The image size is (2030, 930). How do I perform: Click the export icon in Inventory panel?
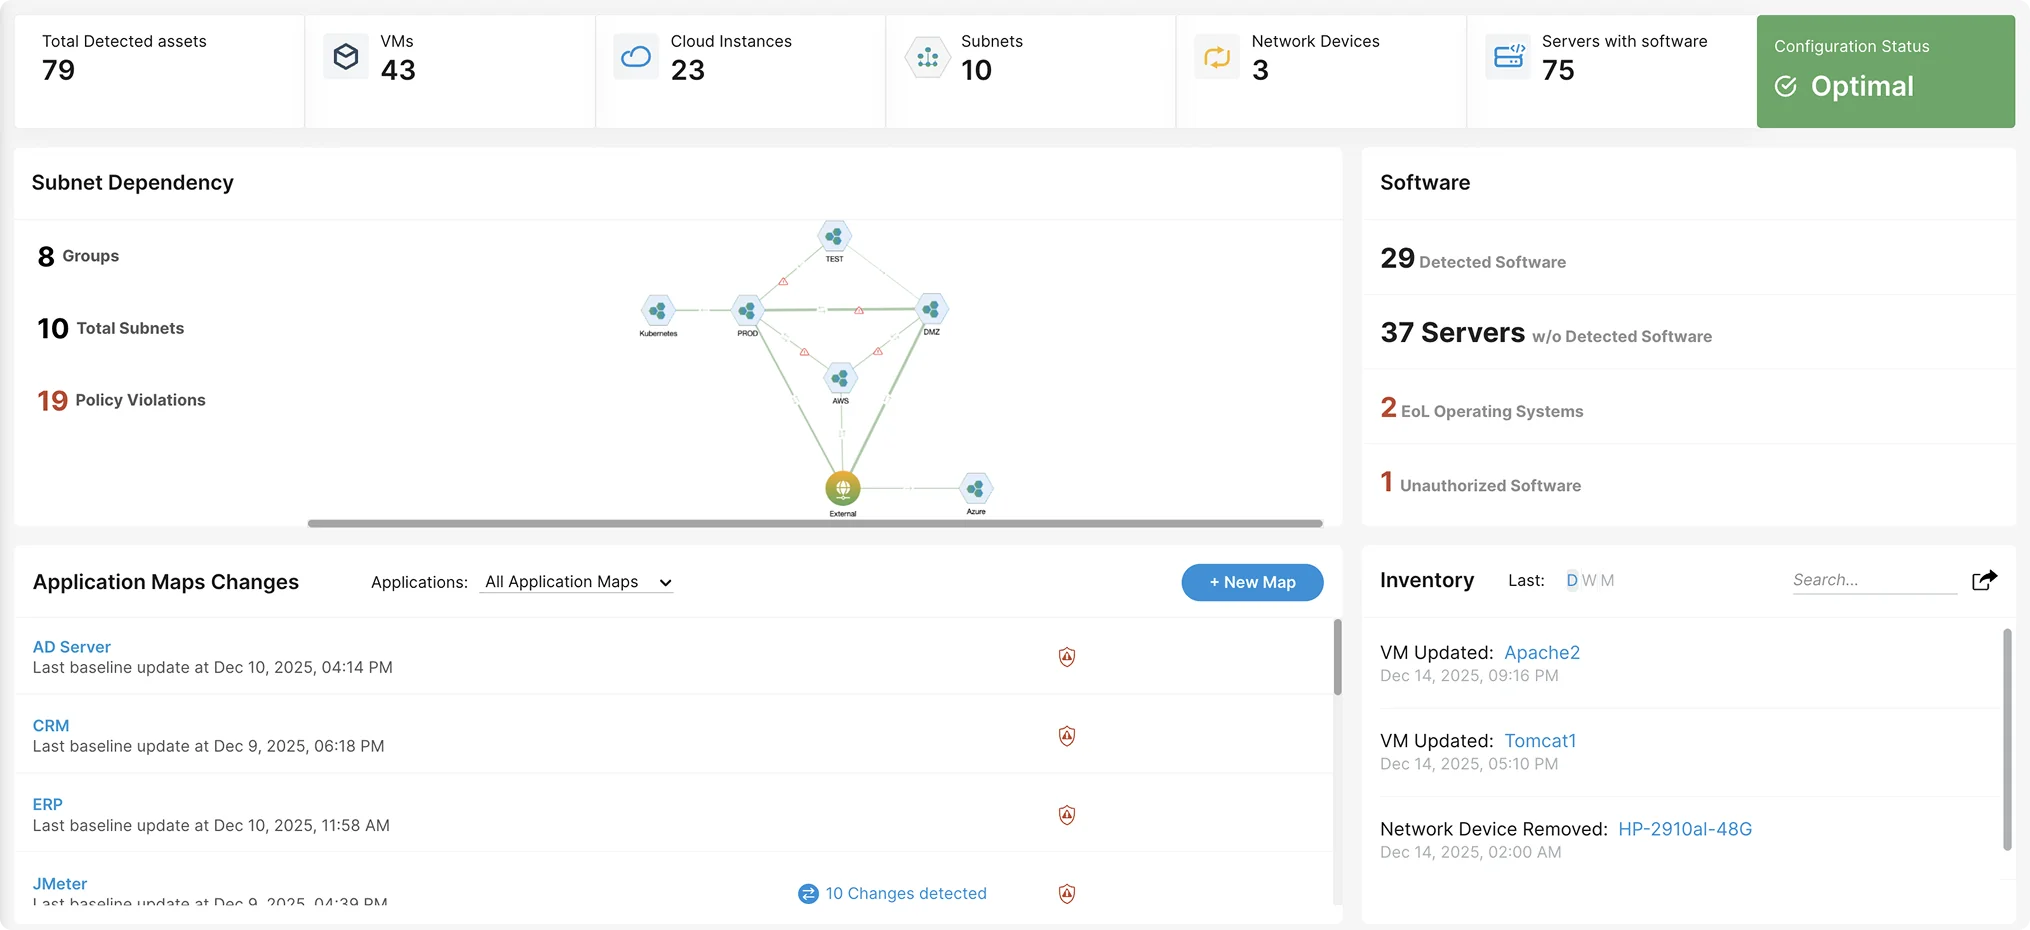click(x=1984, y=580)
